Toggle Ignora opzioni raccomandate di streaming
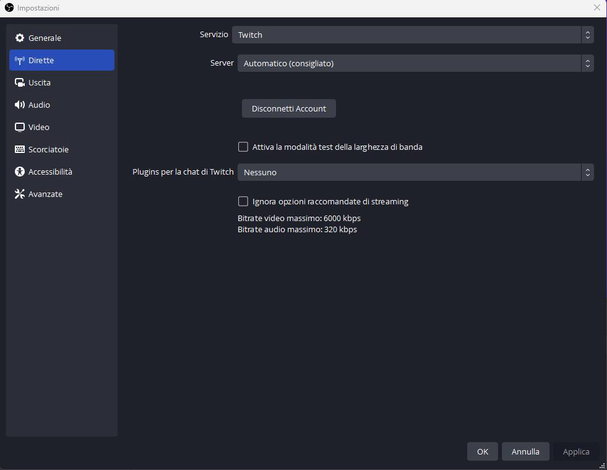 (x=243, y=201)
